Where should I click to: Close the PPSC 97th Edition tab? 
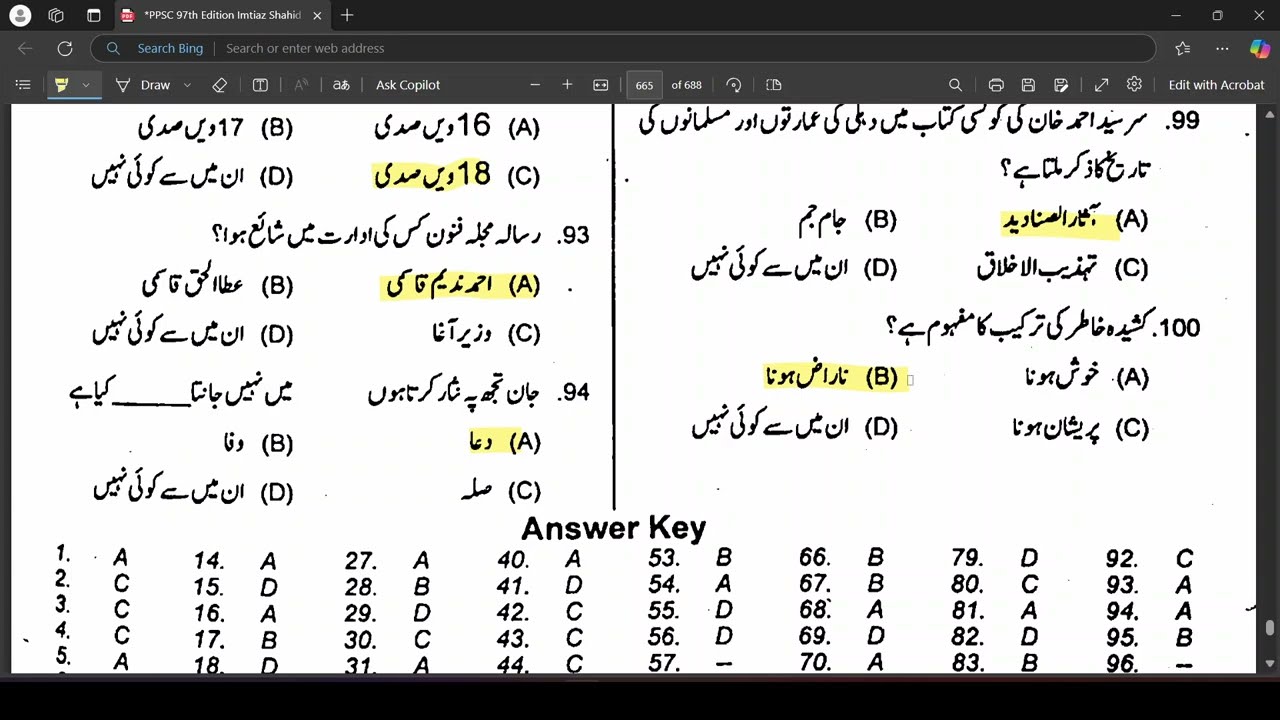tap(315, 15)
